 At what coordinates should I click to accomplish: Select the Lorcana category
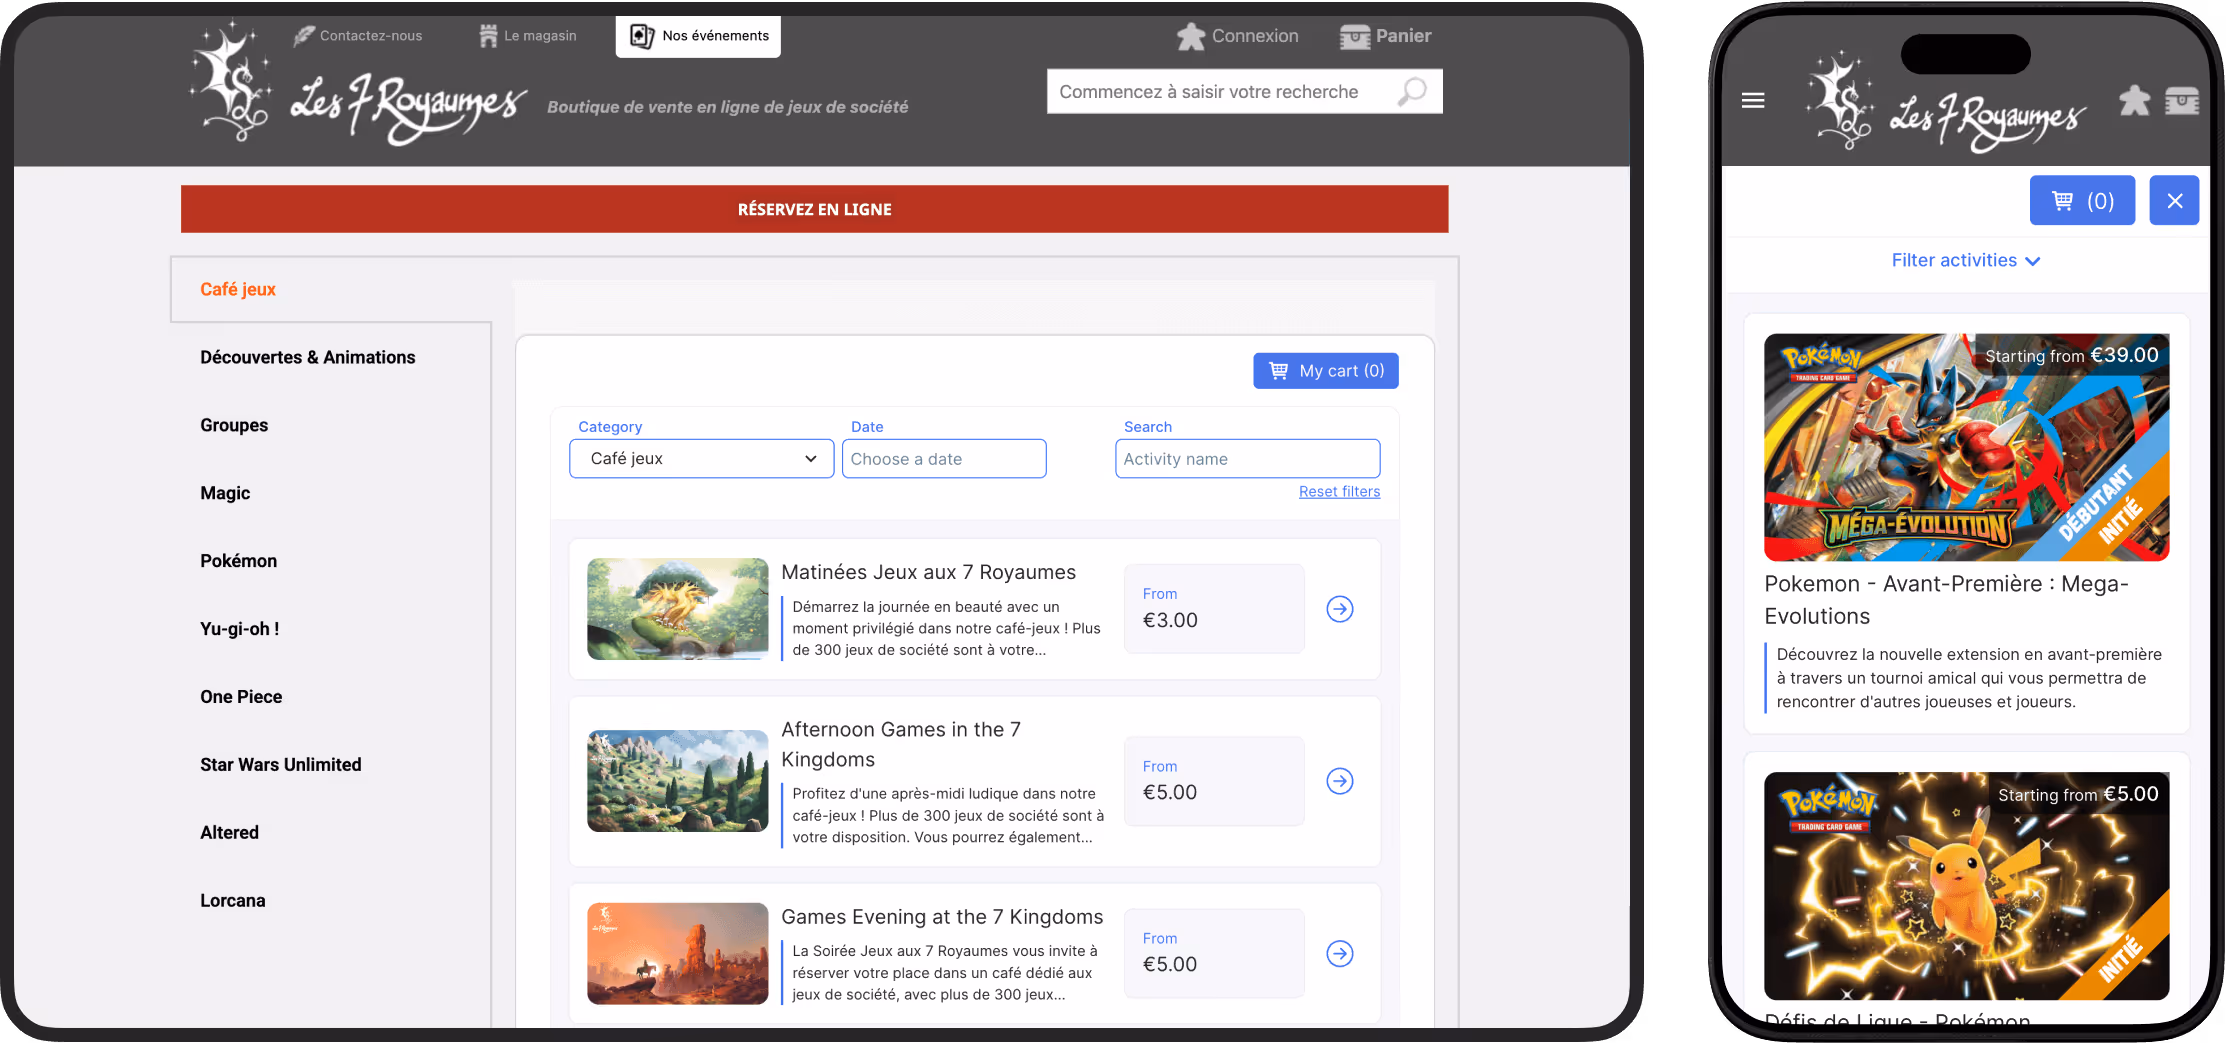232,901
